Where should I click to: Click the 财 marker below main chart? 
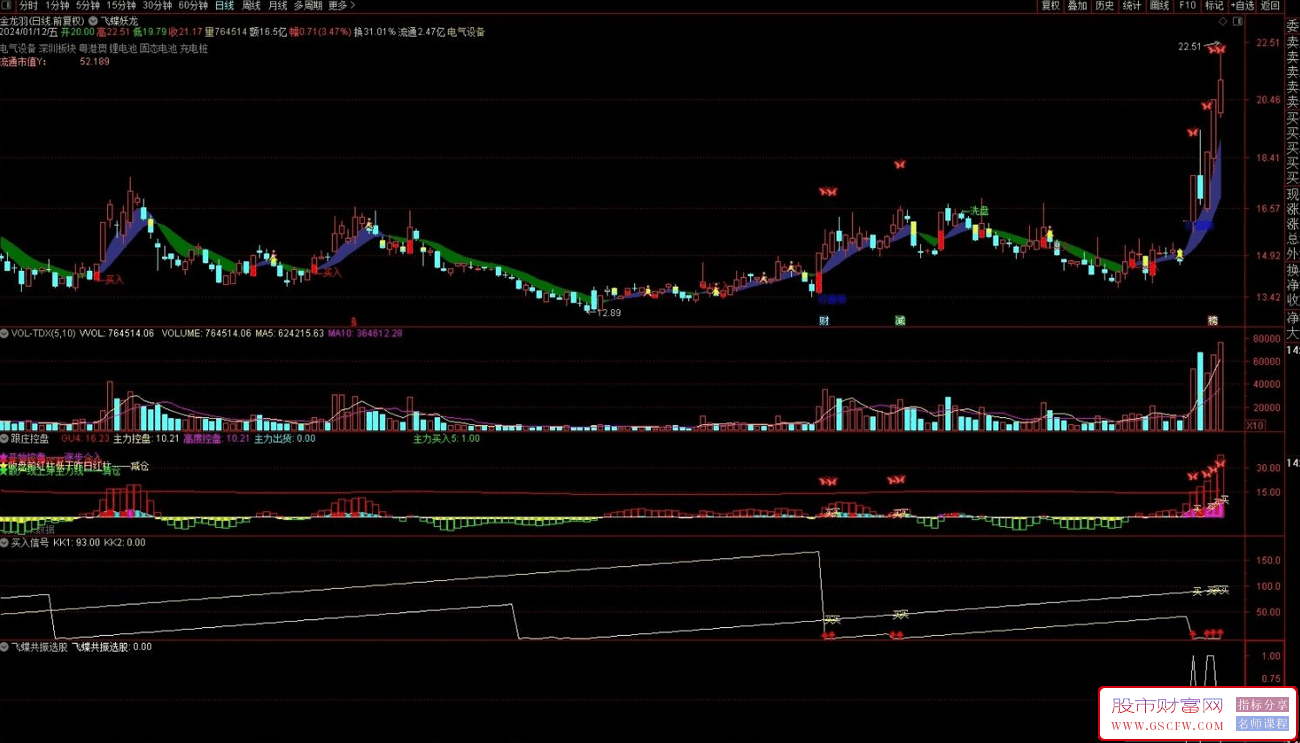pyautogui.click(x=824, y=321)
